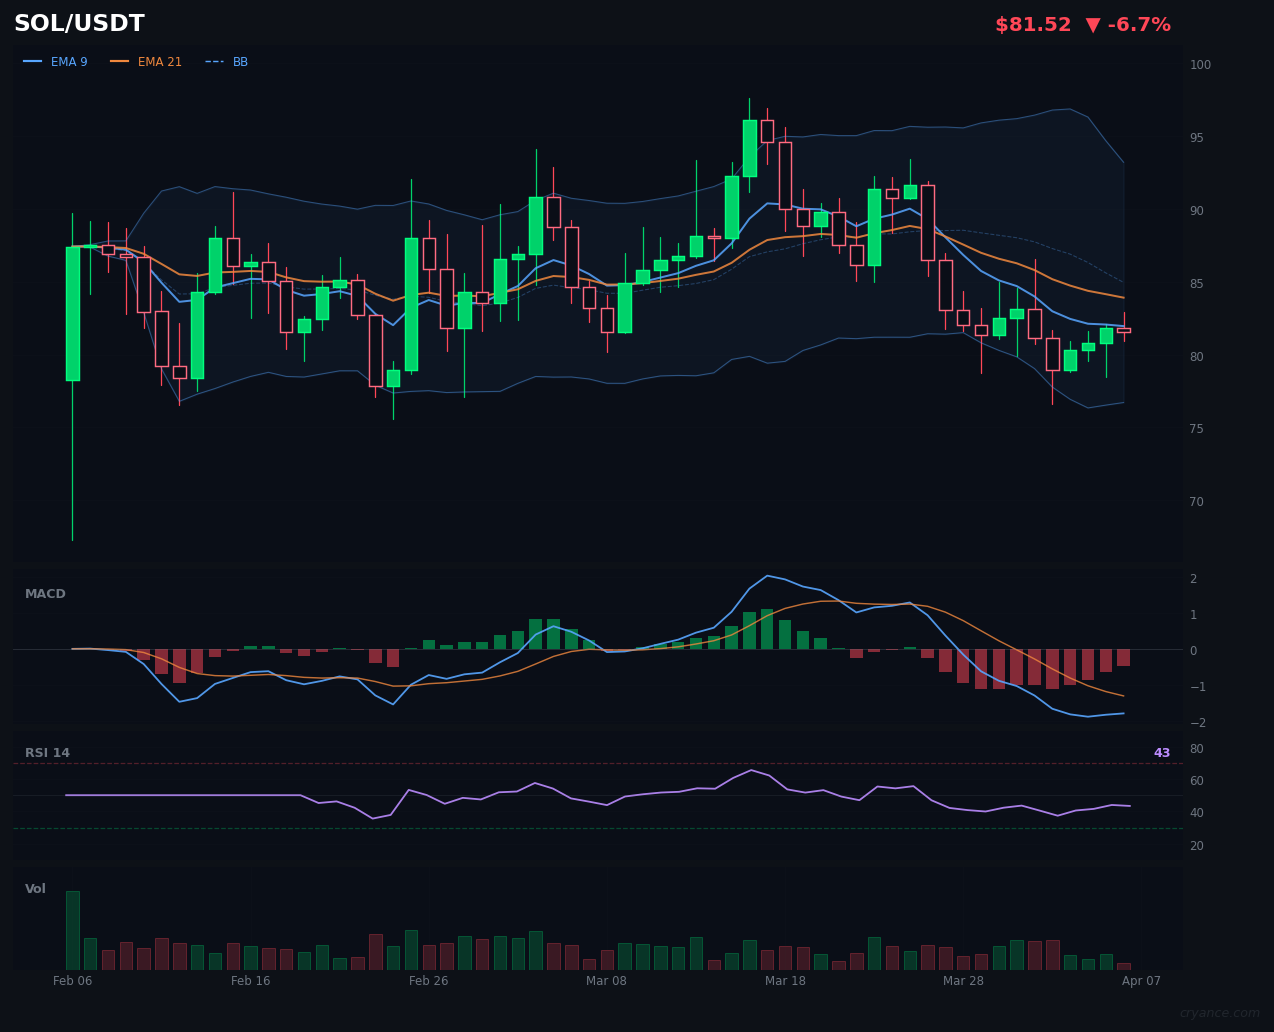This screenshot has height=1032, width=1274.
Task: Click the Vol panel label
Action: [x=35, y=888]
